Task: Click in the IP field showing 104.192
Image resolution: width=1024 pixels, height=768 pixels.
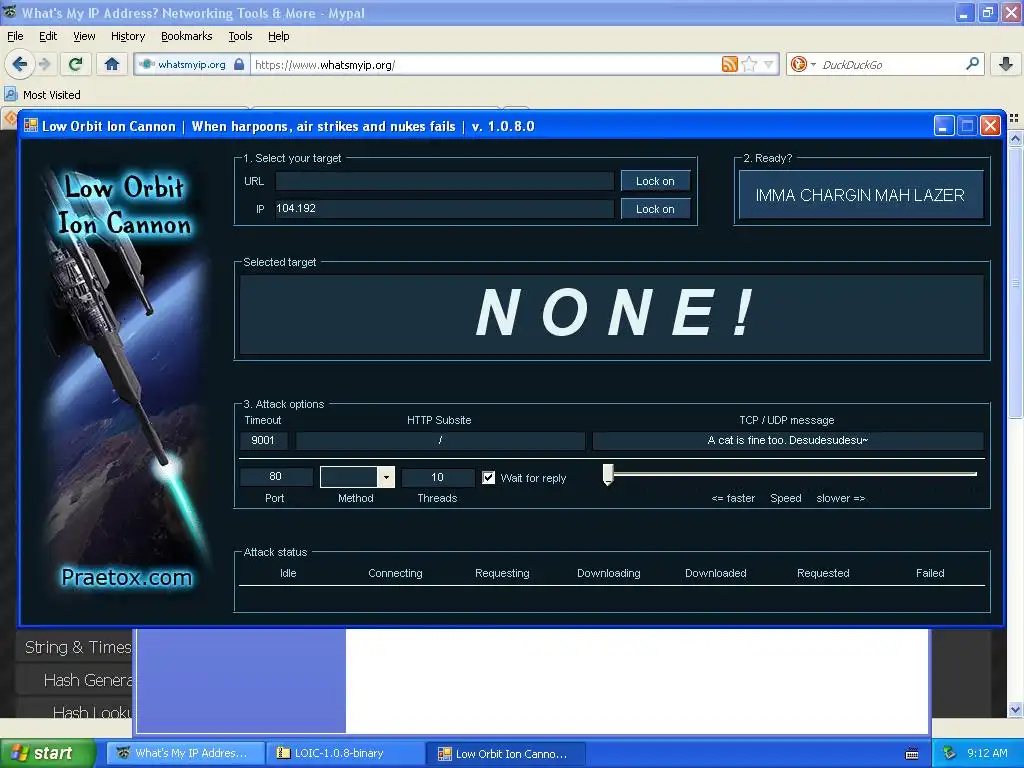Action: coord(444,208)
